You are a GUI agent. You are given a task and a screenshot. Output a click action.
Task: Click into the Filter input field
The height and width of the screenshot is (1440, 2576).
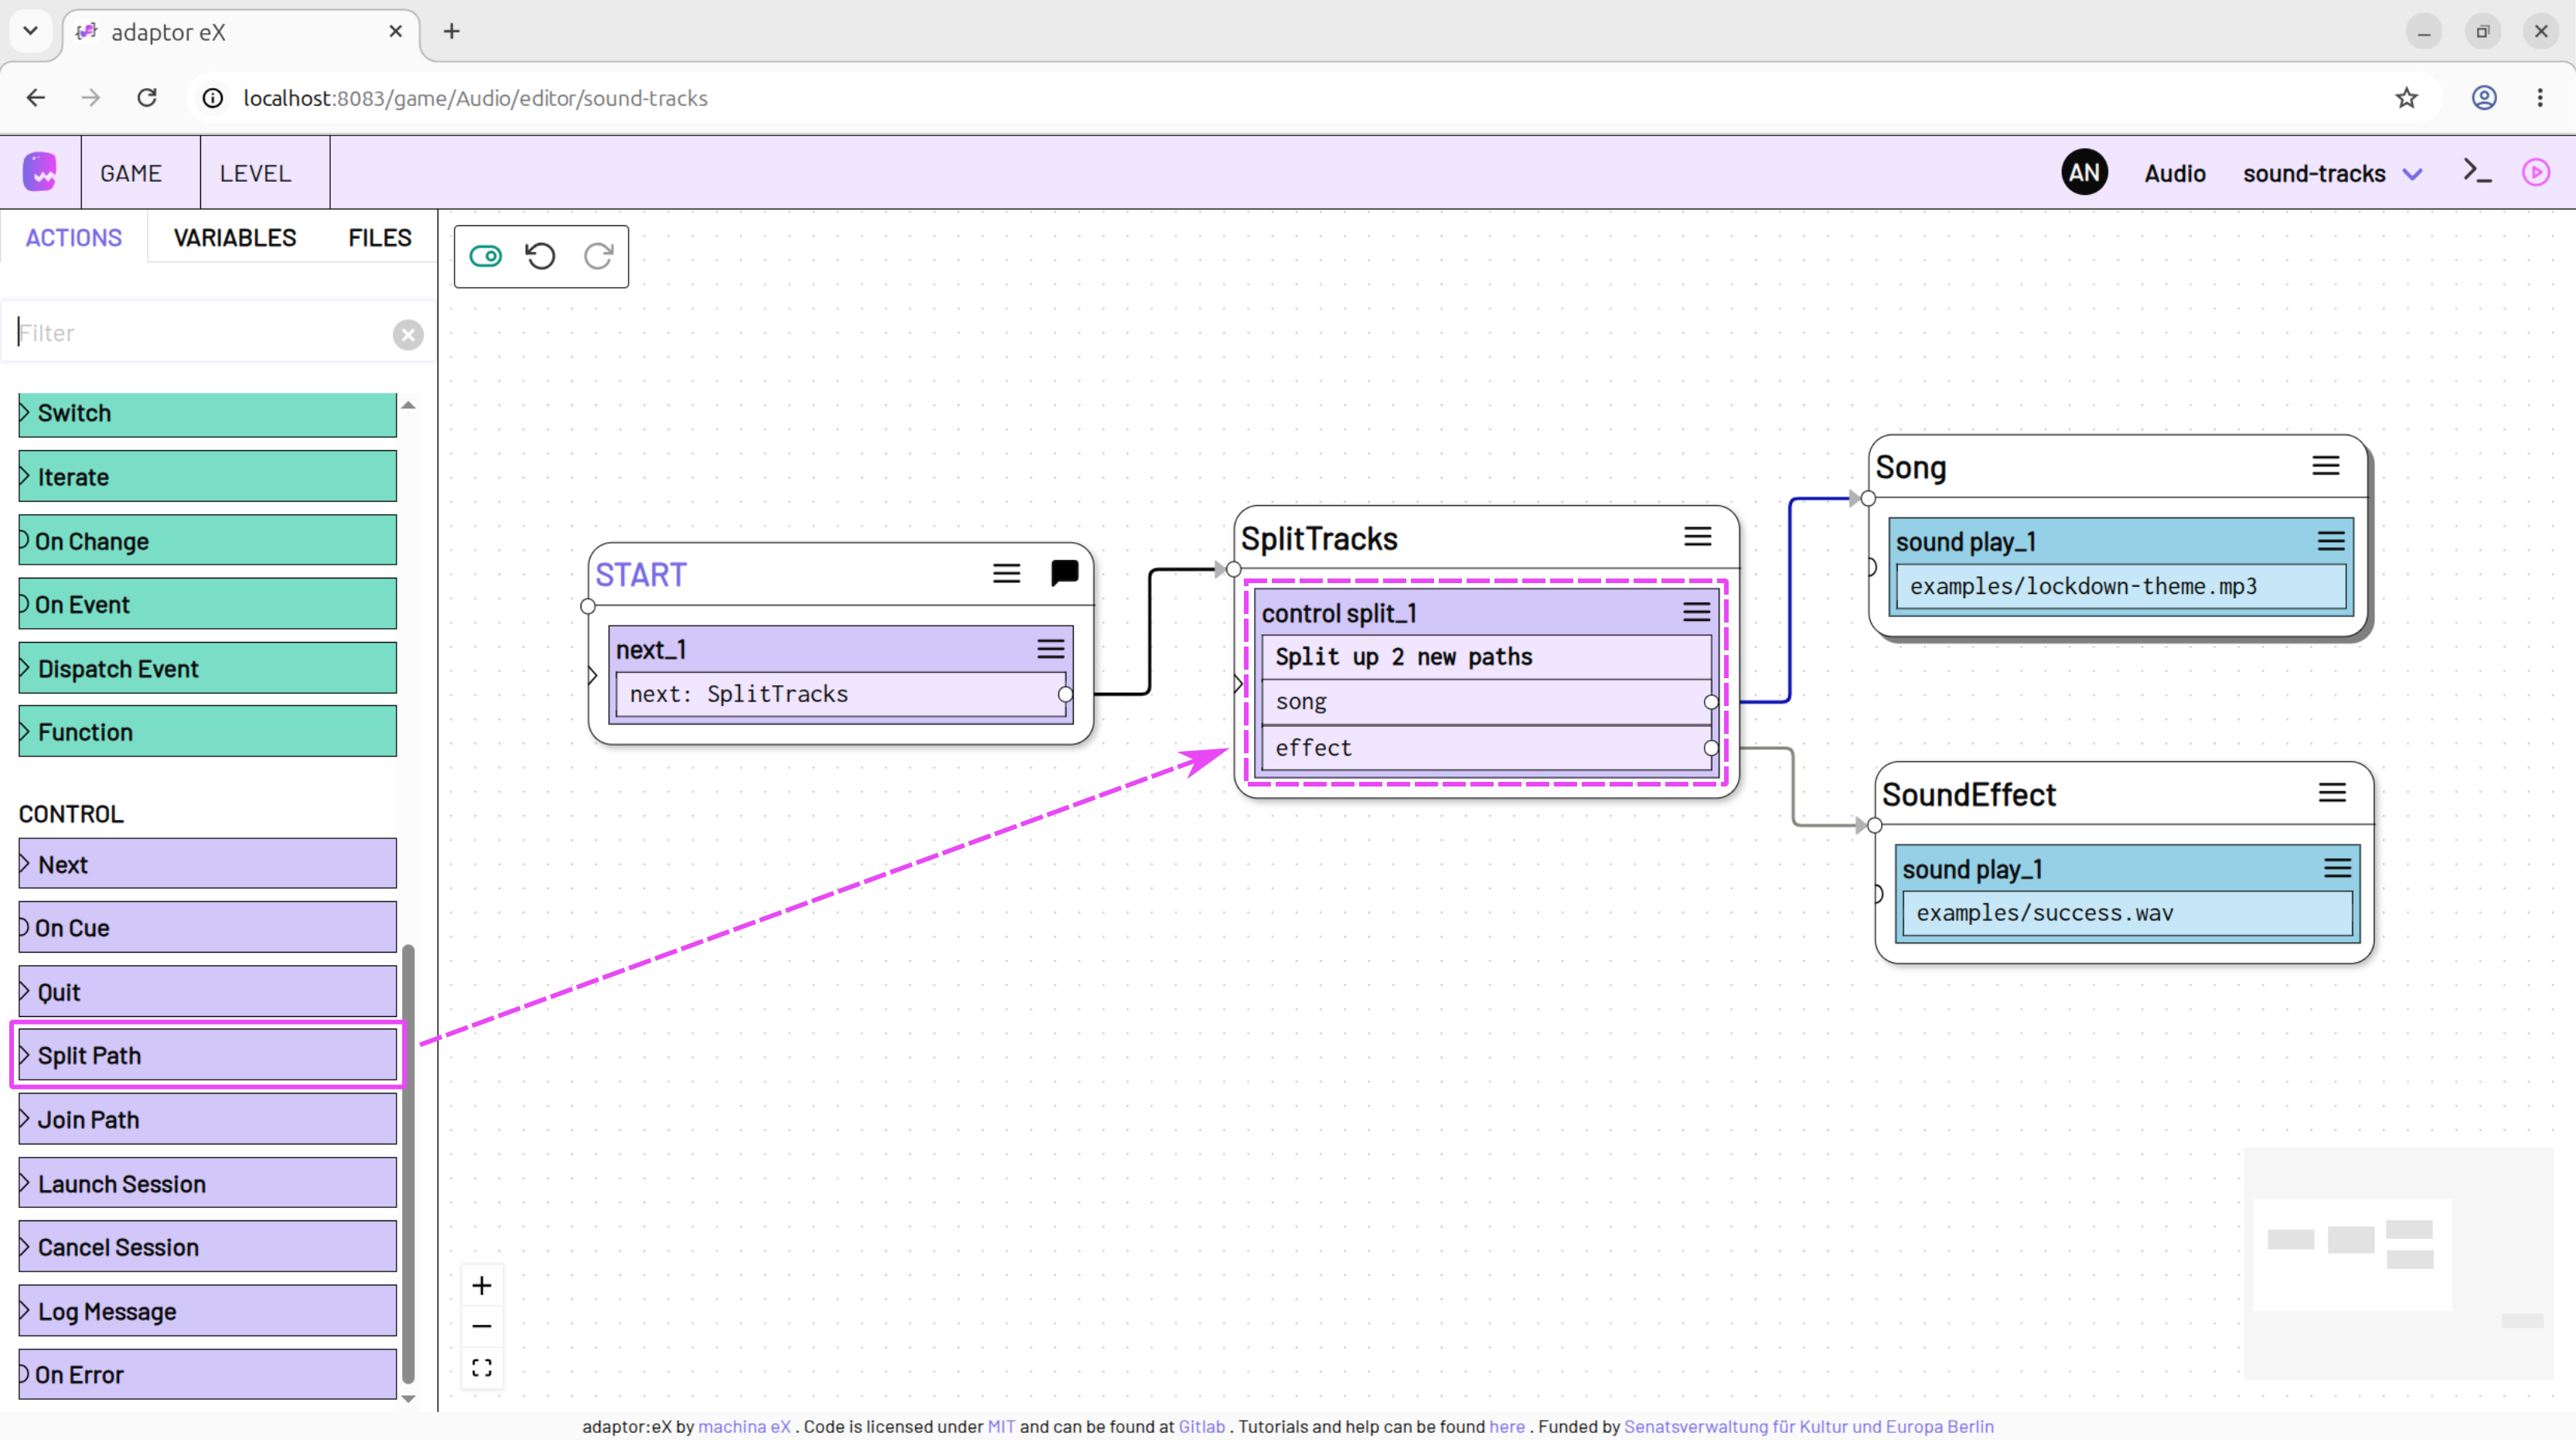[203, 333]
